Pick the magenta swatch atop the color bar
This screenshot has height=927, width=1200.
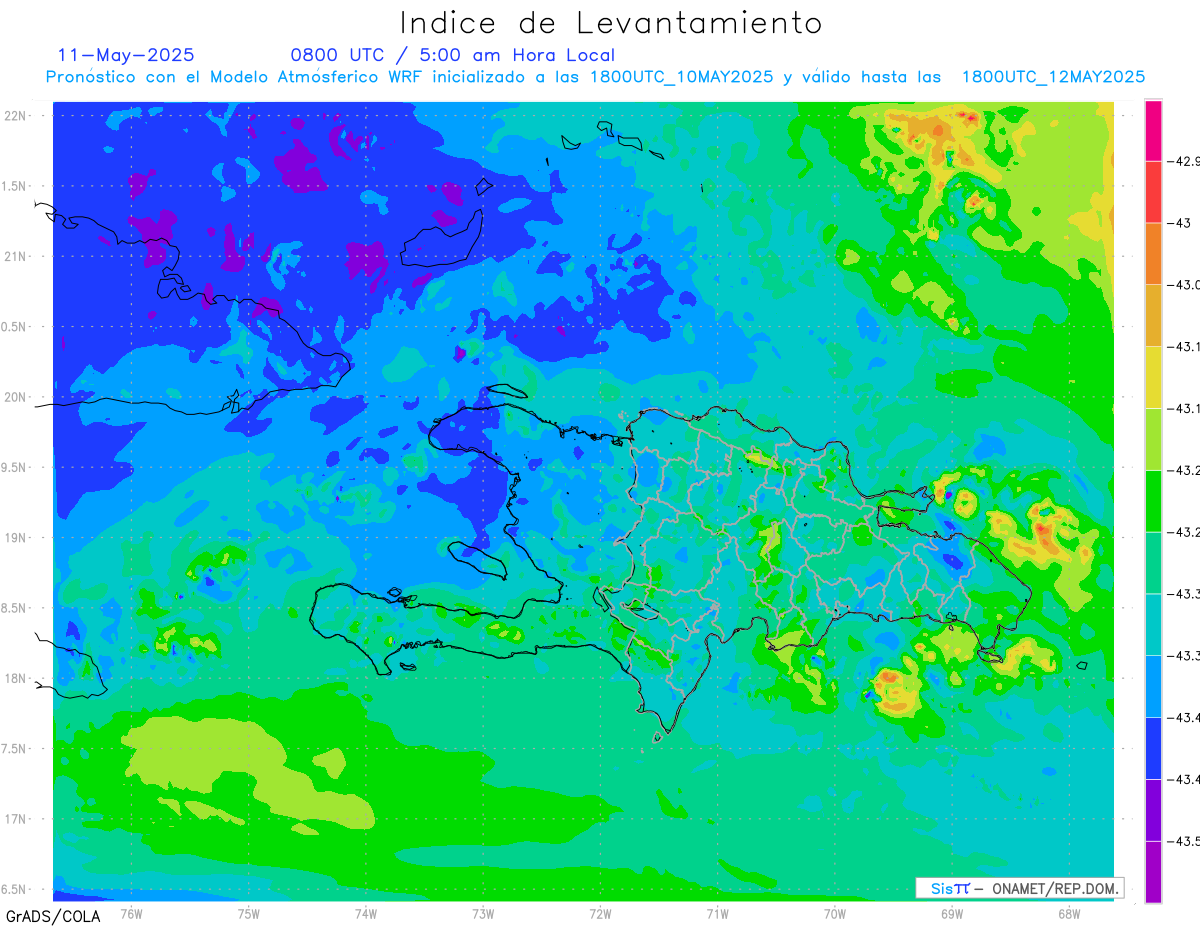[1153, 130]
